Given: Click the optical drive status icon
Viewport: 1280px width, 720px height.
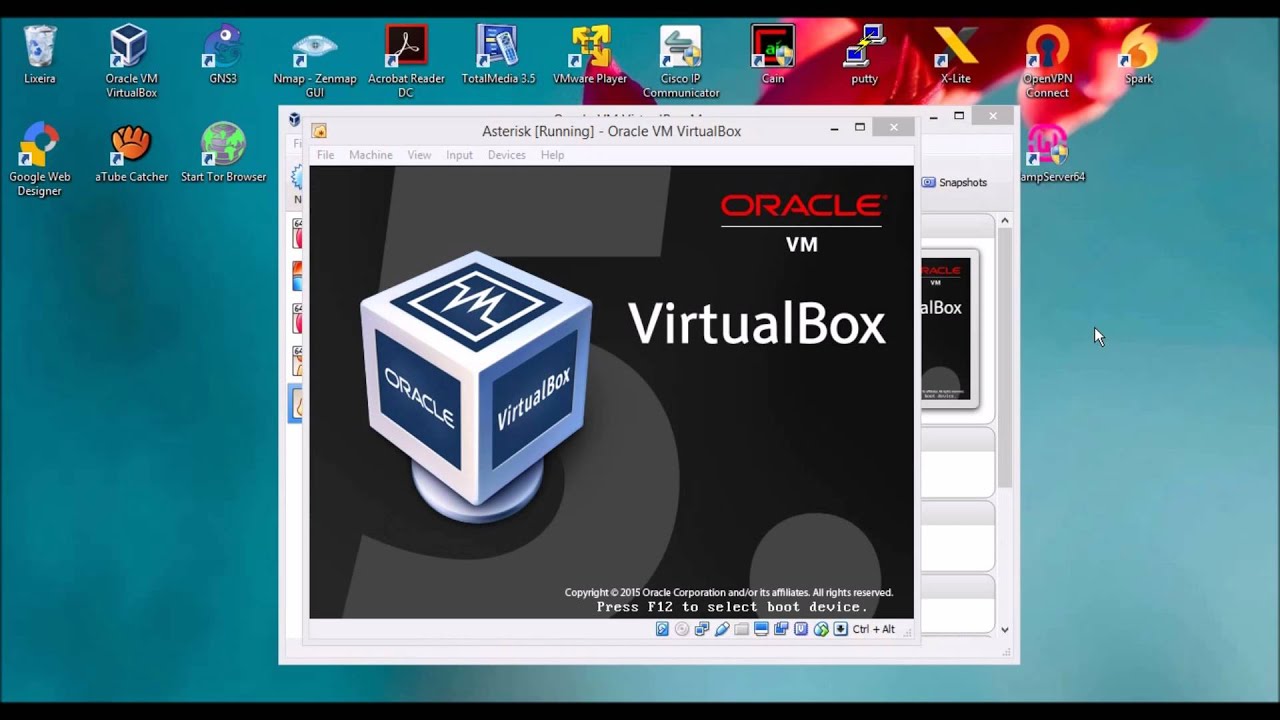Looking at the screenshot, I should pyautogui.click(x=682, y=629).
